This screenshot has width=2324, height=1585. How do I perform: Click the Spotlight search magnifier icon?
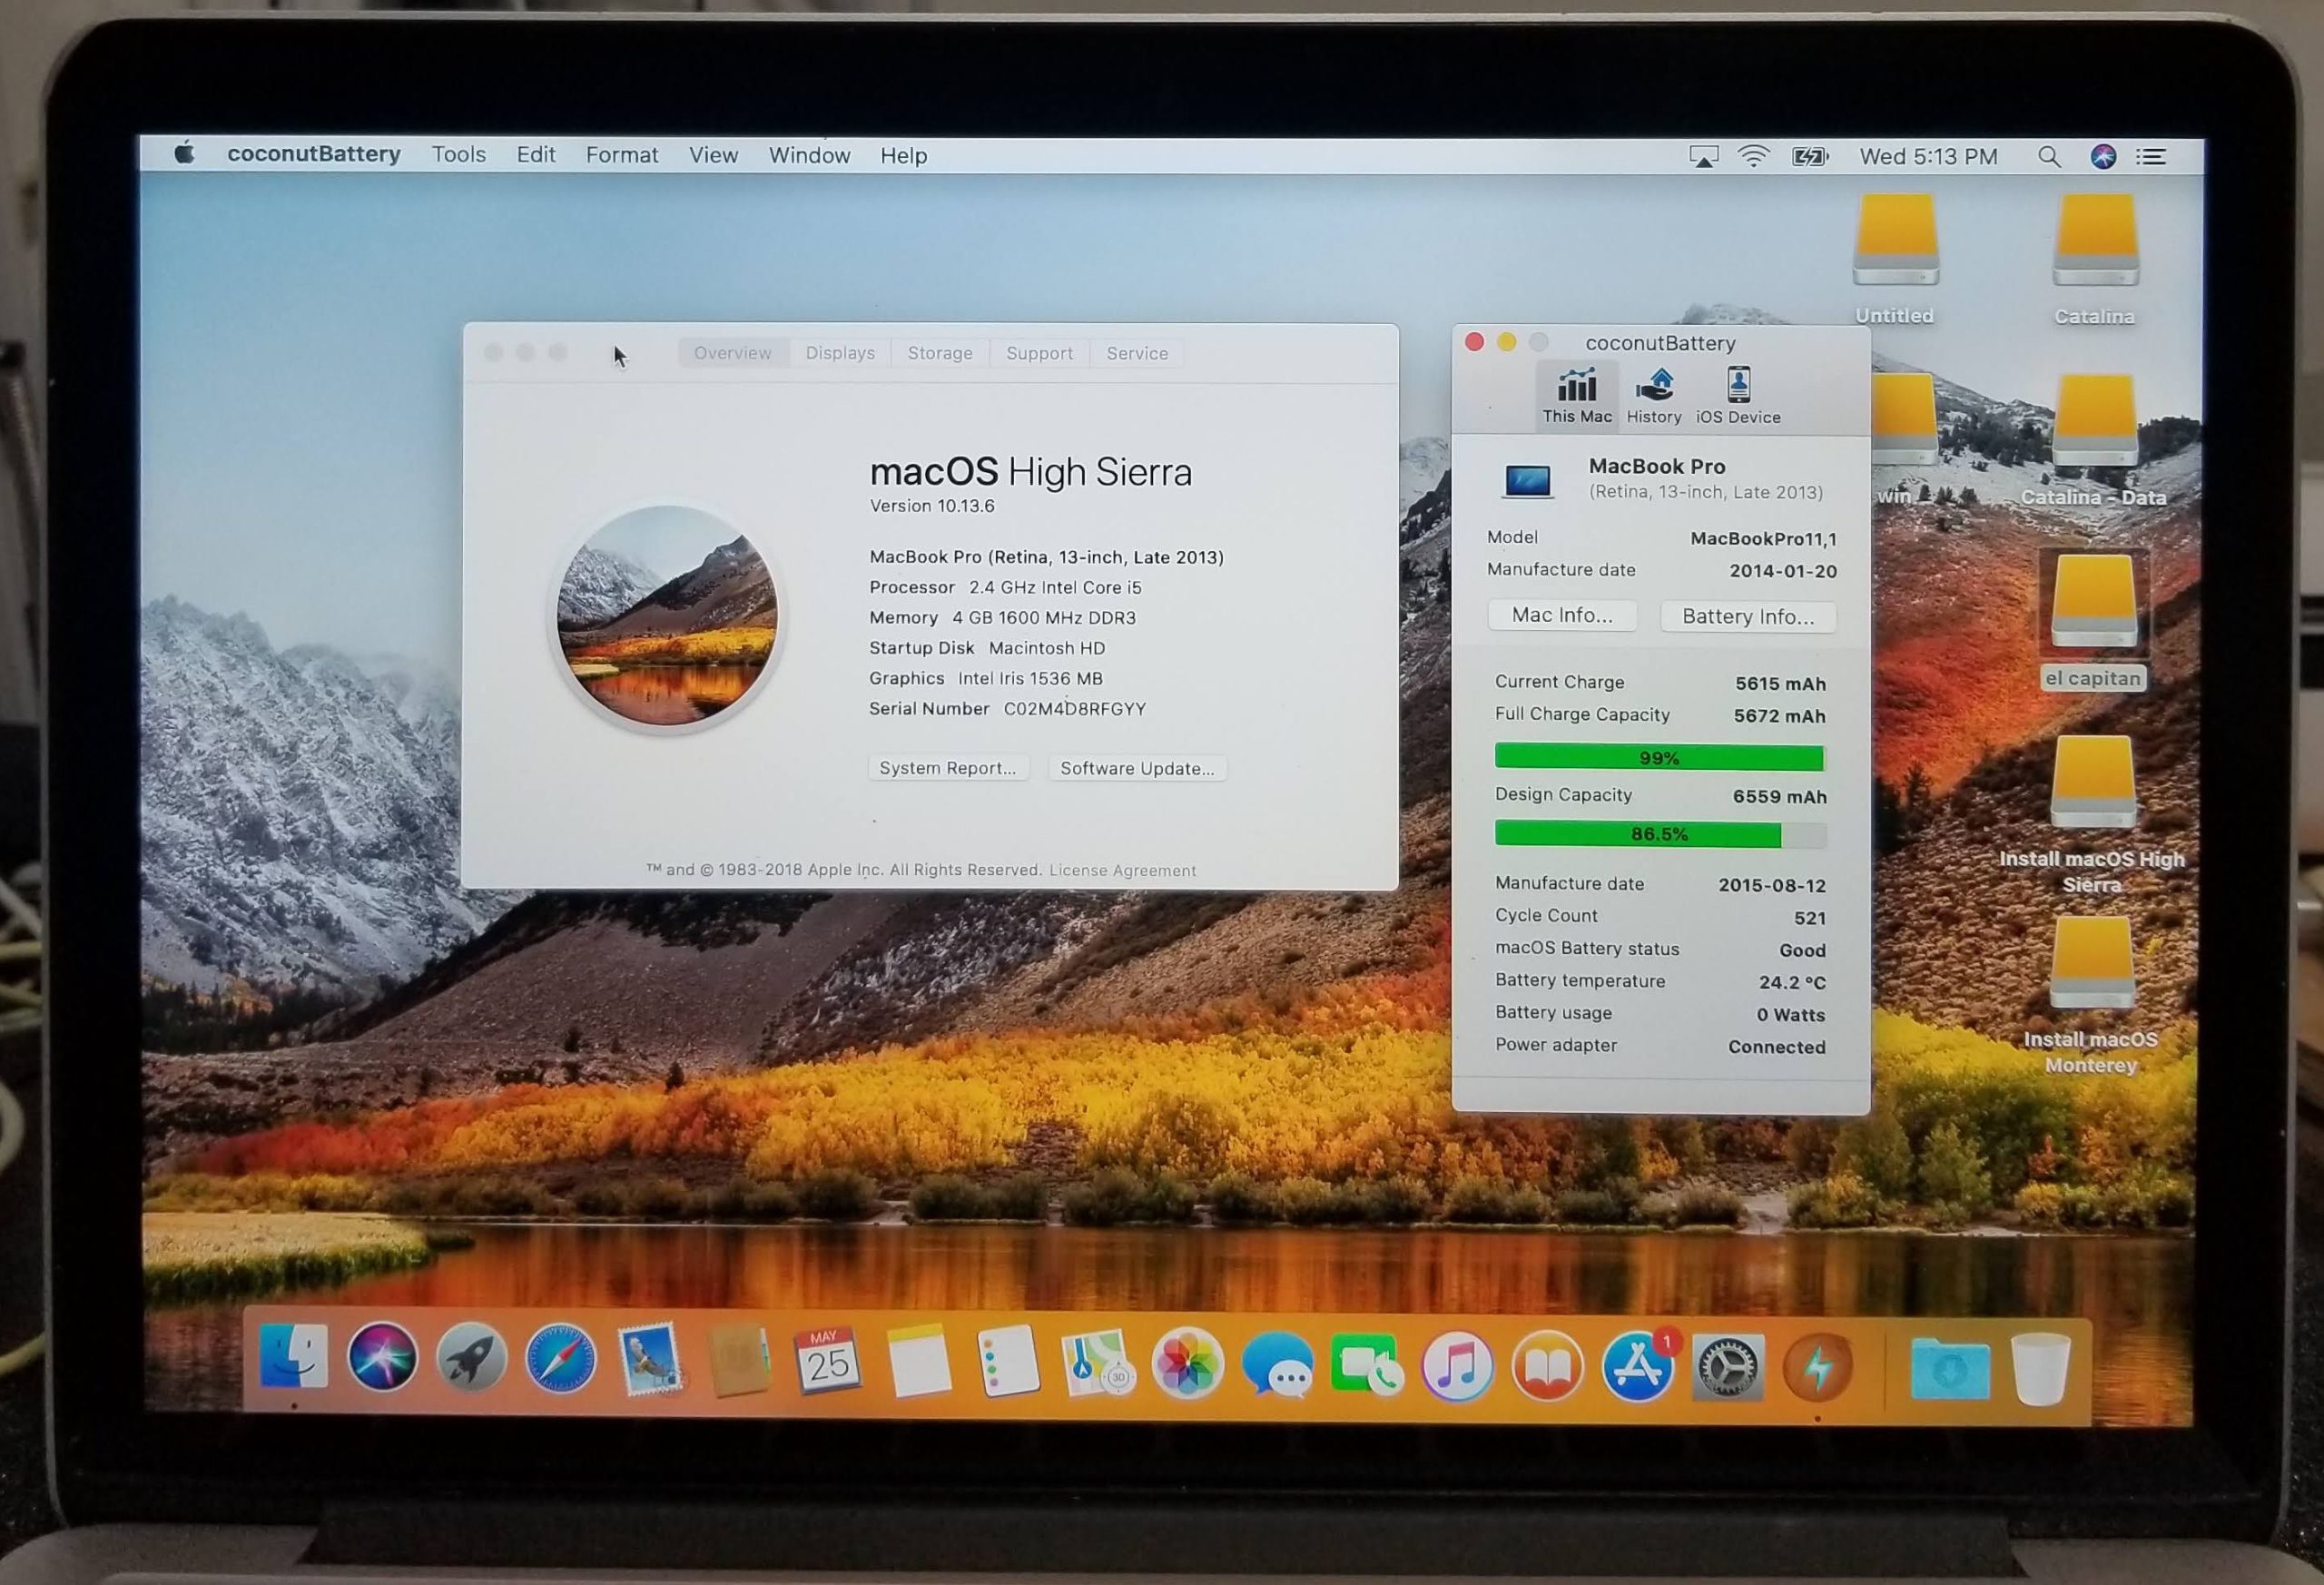point(2048,157)
